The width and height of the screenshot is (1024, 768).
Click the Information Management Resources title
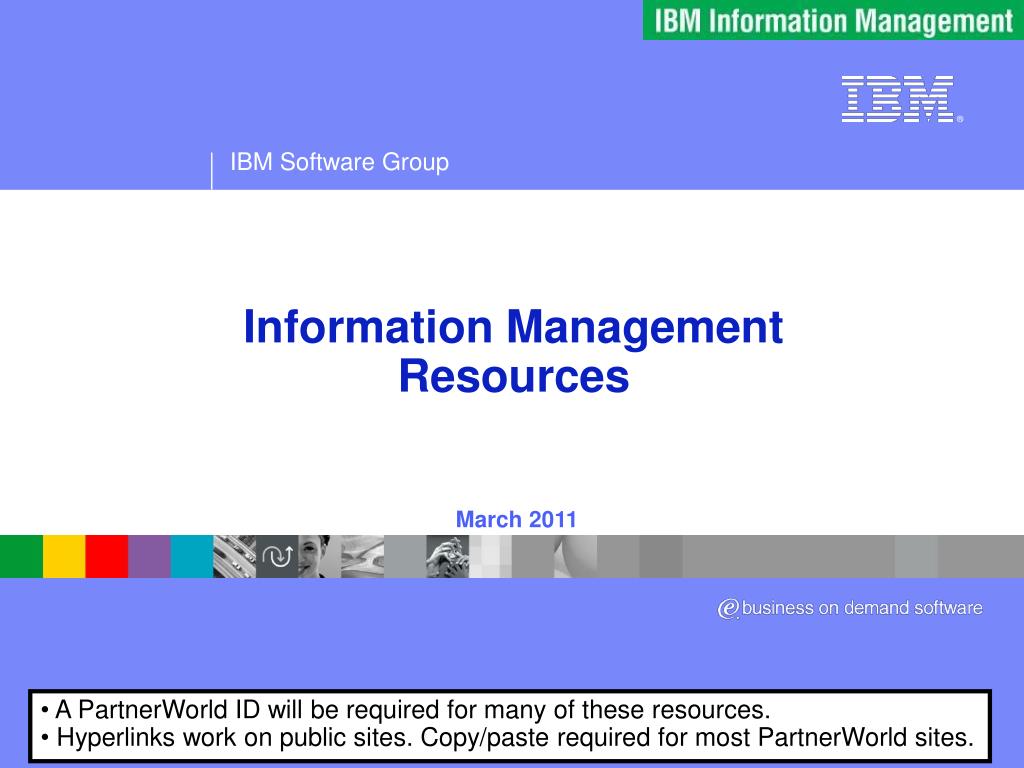(x=513, y=351)
